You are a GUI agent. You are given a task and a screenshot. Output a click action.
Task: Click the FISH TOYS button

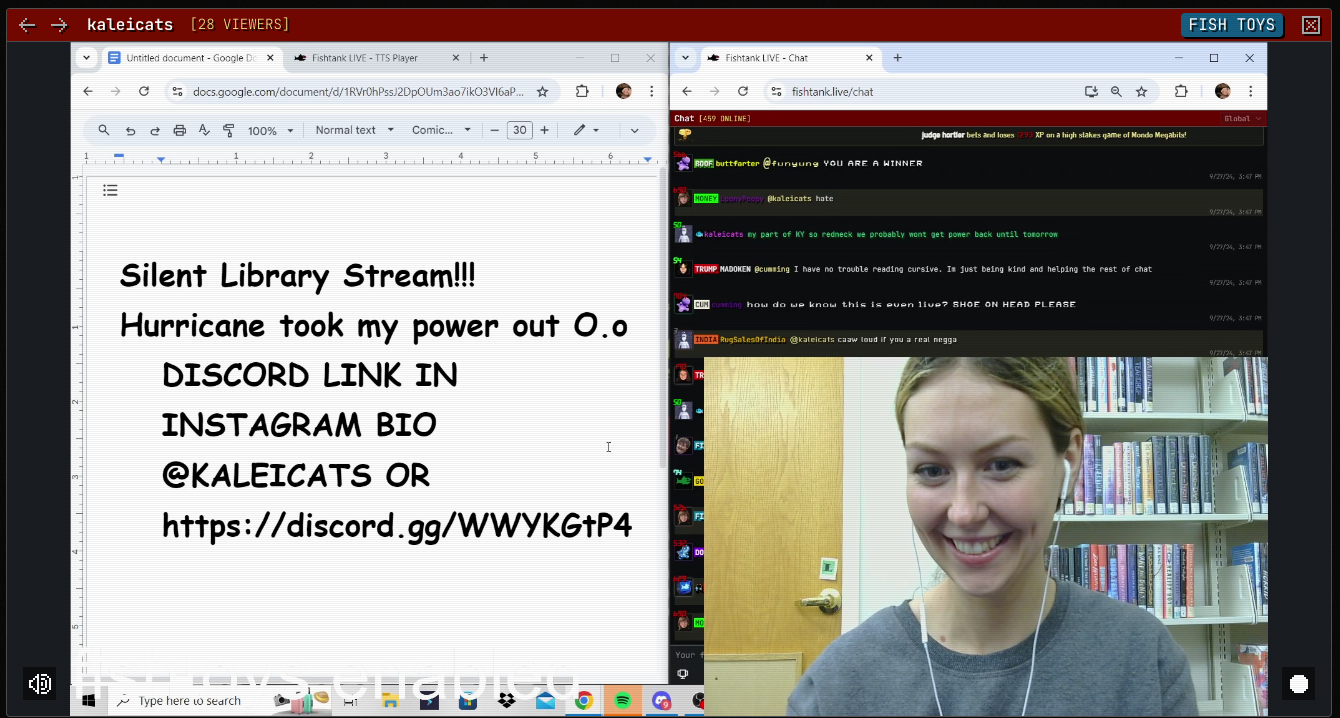click(x=1232, y=25)
